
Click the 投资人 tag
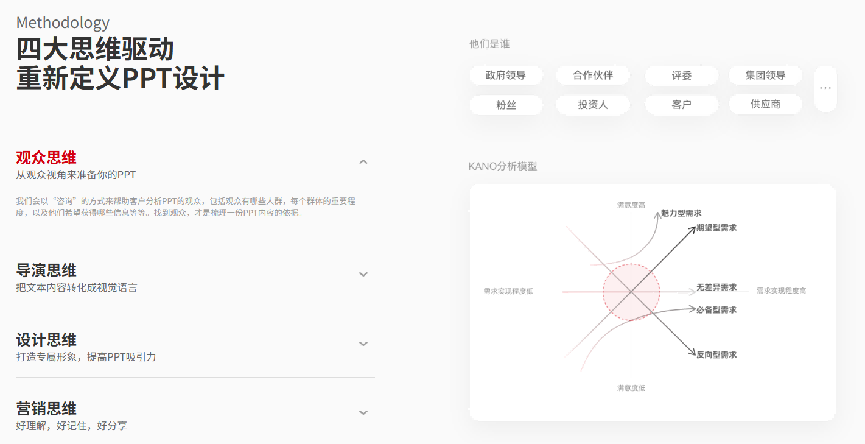tap(593, 104)
